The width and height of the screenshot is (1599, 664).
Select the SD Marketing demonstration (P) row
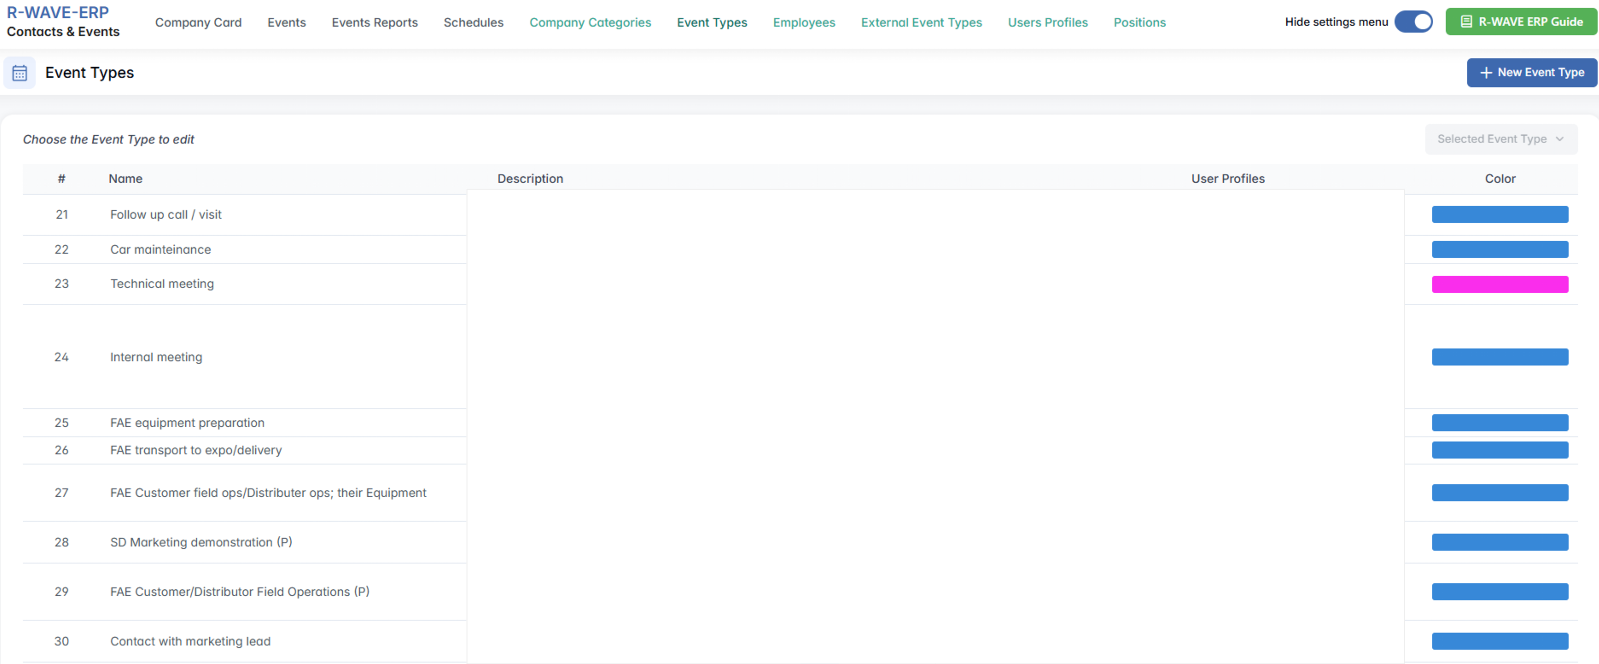click(201, 542)
